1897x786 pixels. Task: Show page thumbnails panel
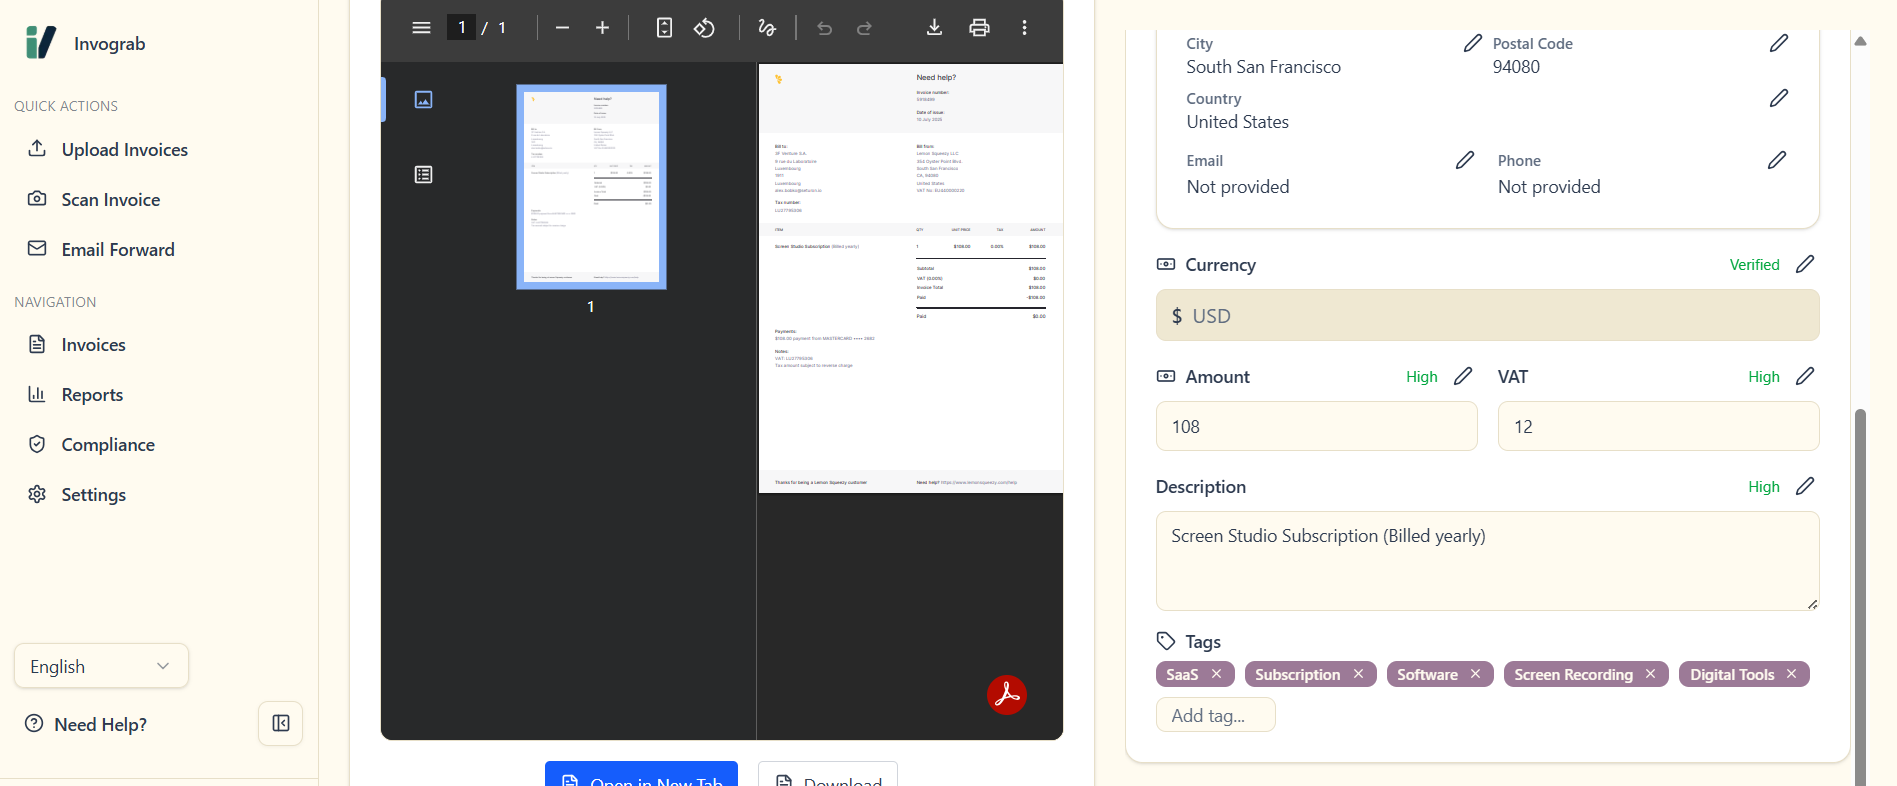tap(423, 100)
